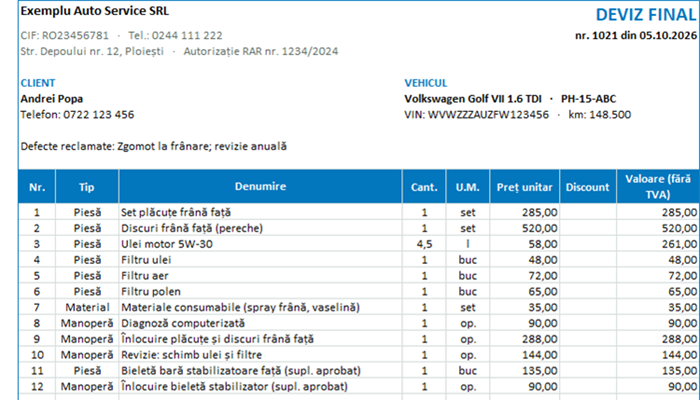Select cell 'Materiale consumabile (spray frână, vaselină)'
Image resolution: width=700 pixels, height=400 pixels.
(260, 307)
